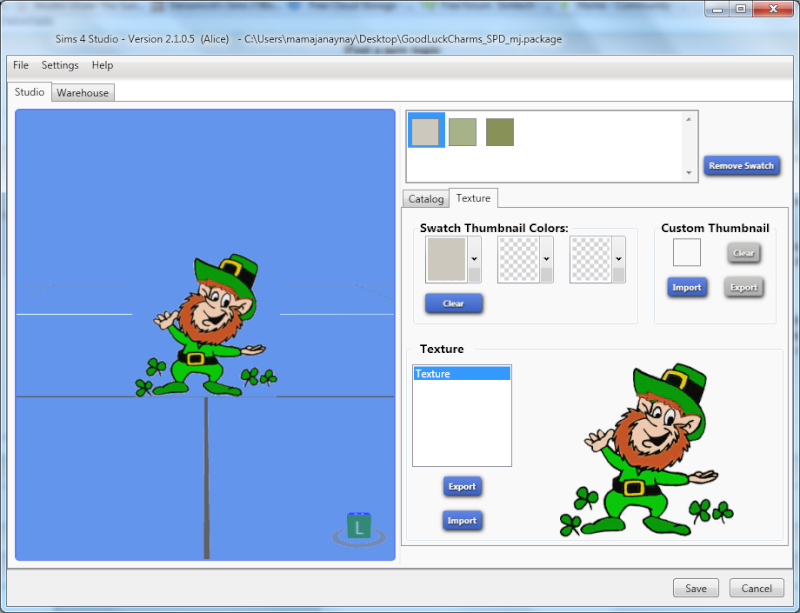Select the olive green swatch
The width and height of the screenshot is (800, 613).
[500, 132]
